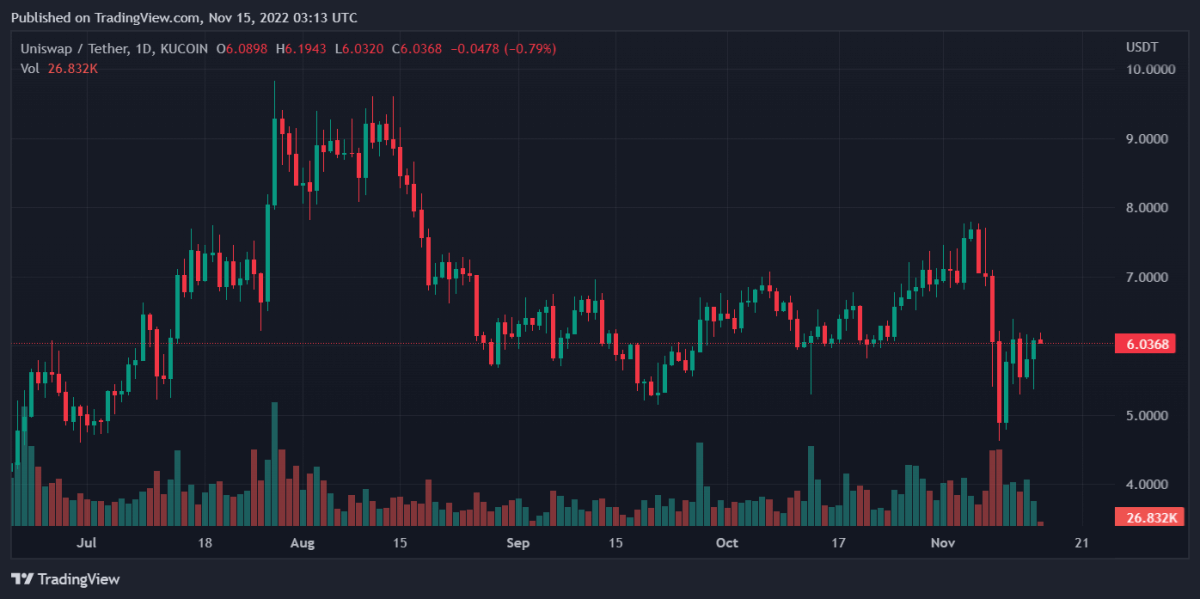Select the Aug marker on time axis
Viewport: 1200px width, 599px height.
pyautogui.click(x=302, y=543)
